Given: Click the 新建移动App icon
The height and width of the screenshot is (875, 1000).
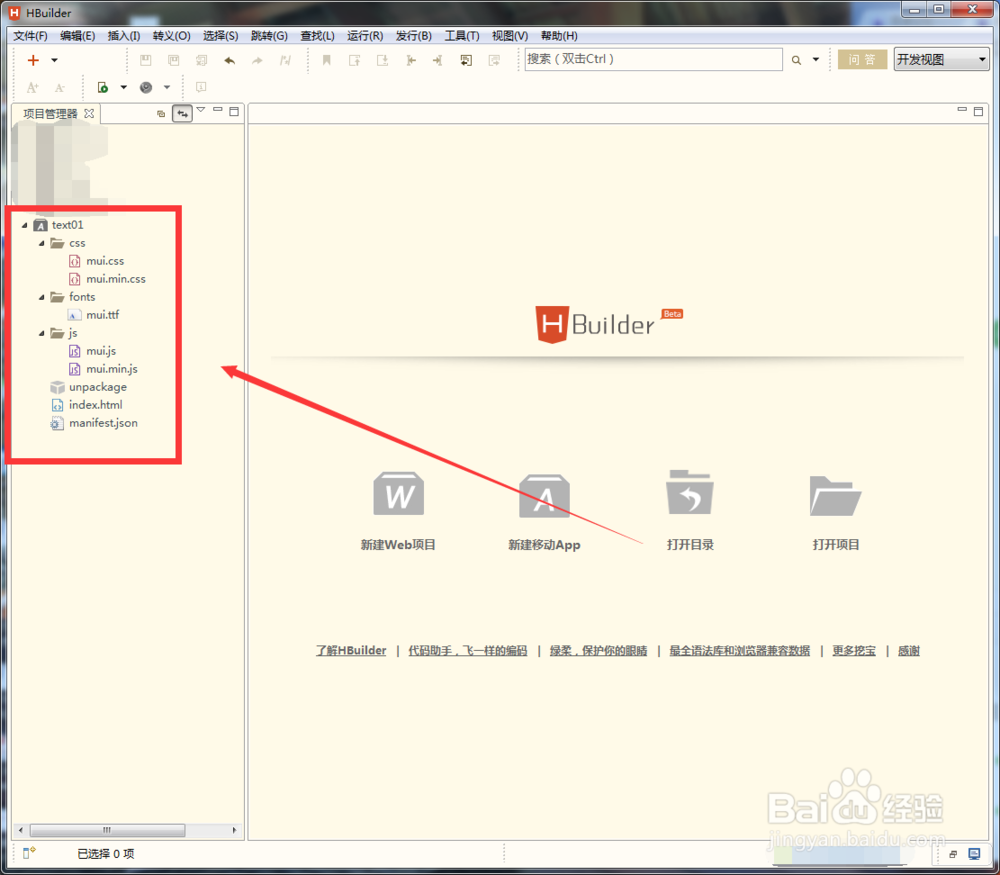Looking at the screenshot, I should pyautogui.click(x=544, y=496).
